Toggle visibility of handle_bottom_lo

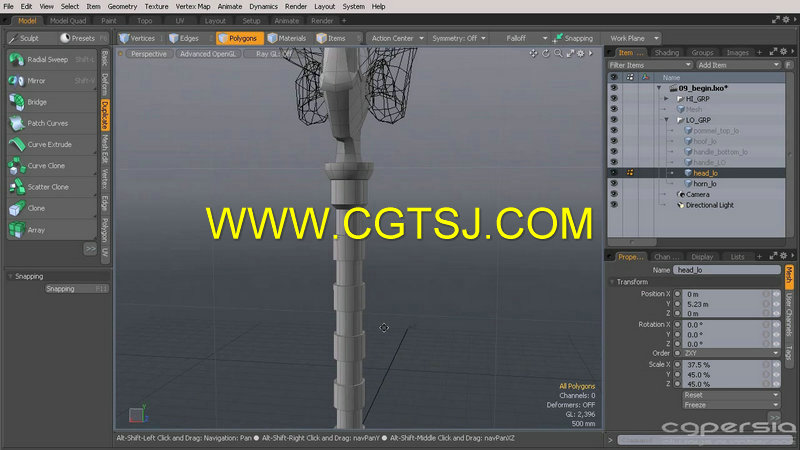click(614, 152)
